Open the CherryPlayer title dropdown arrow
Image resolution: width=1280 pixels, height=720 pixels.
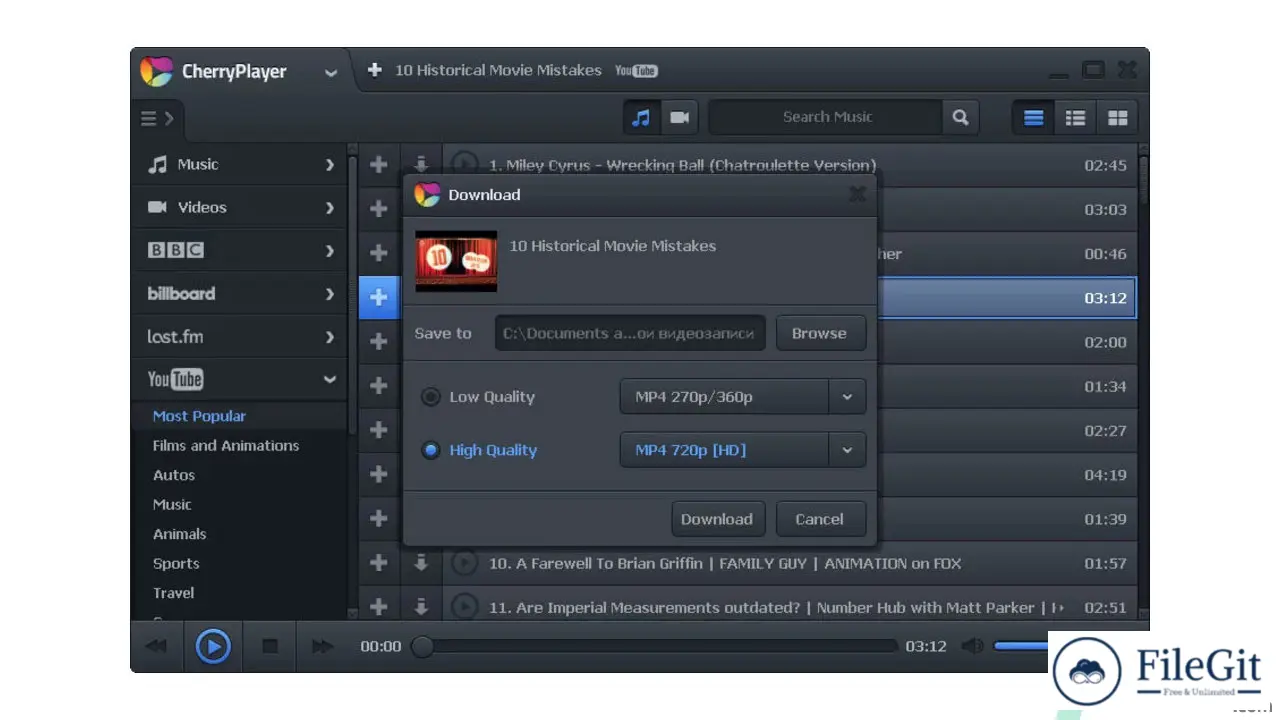pos(331,73)
